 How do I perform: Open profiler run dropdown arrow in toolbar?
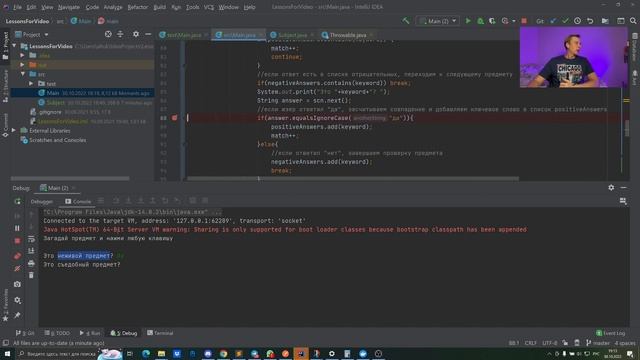click(x=513, y=21)
